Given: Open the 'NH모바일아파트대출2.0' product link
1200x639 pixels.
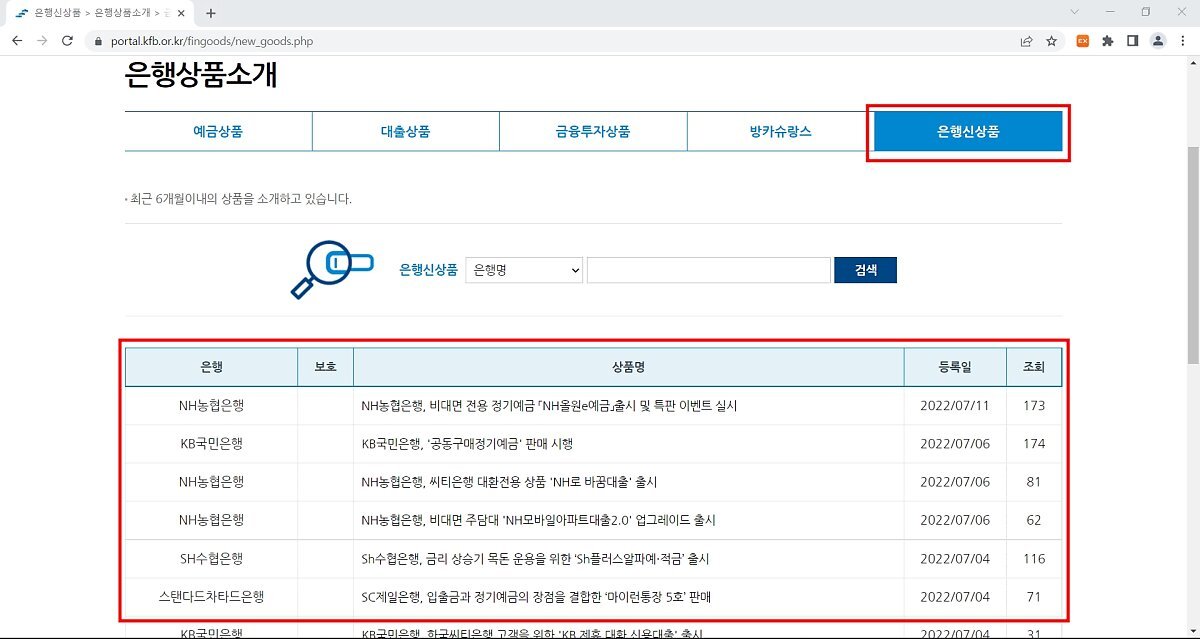Looking at the screenshot, I should [538, 520].
